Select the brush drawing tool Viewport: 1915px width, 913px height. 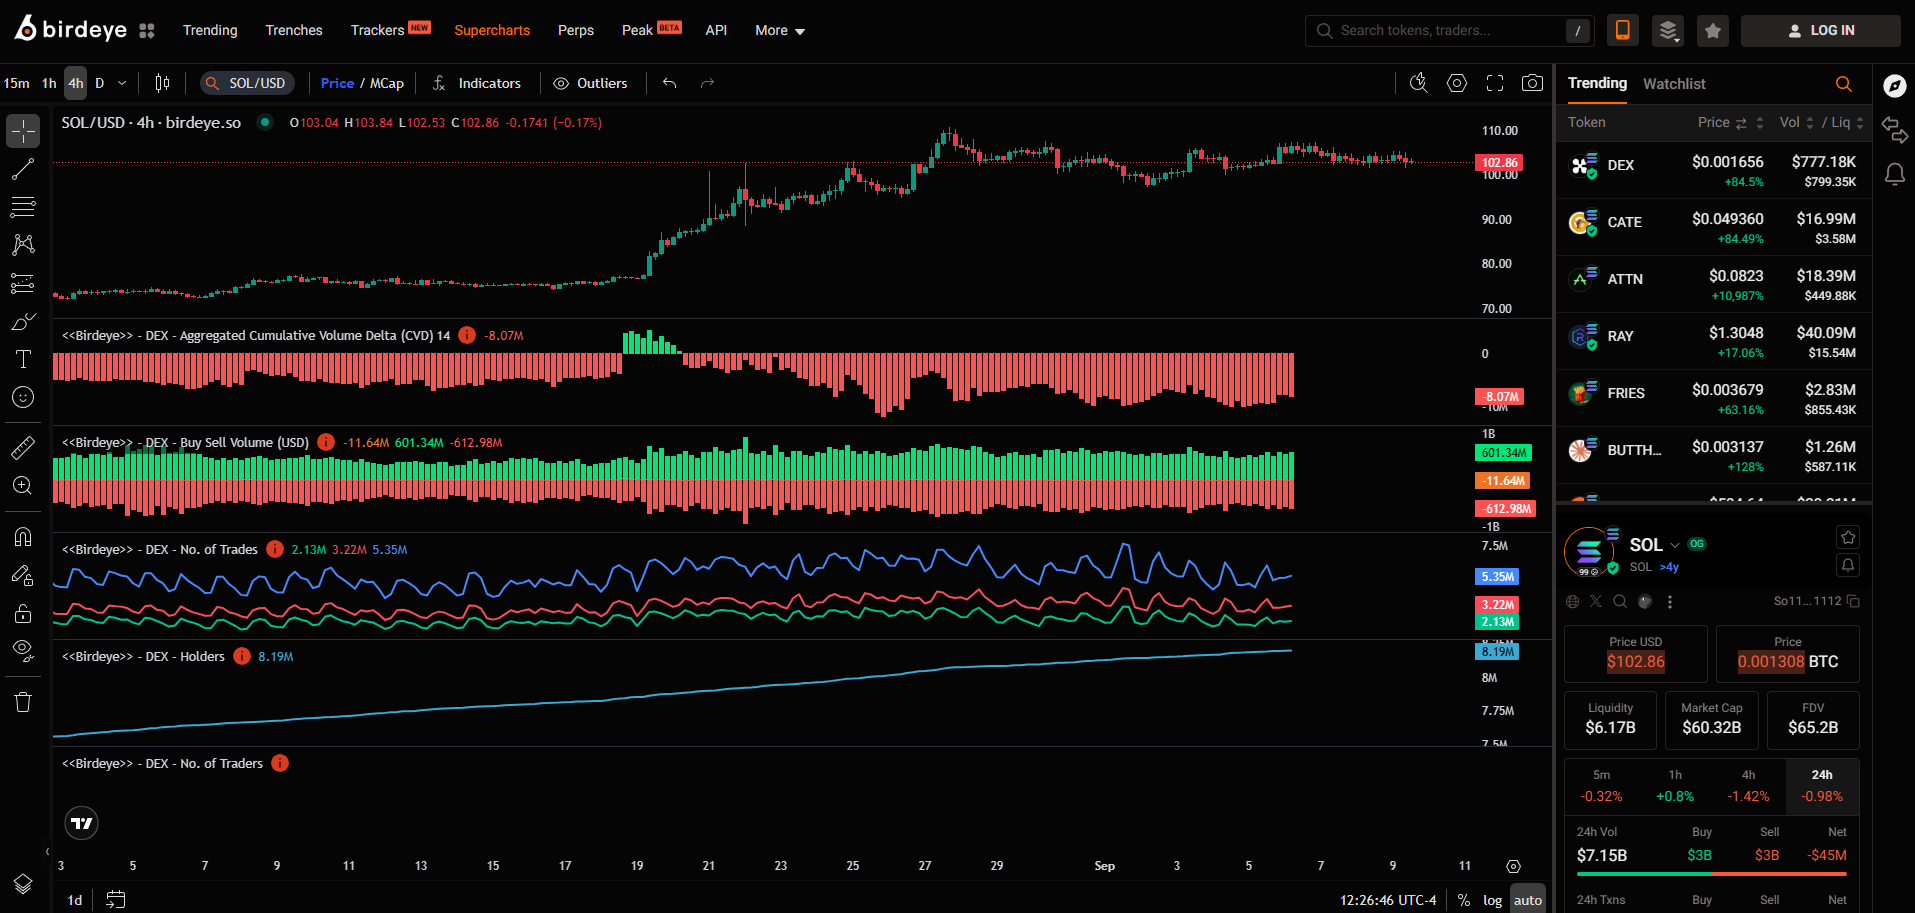(x=23, y=322)
